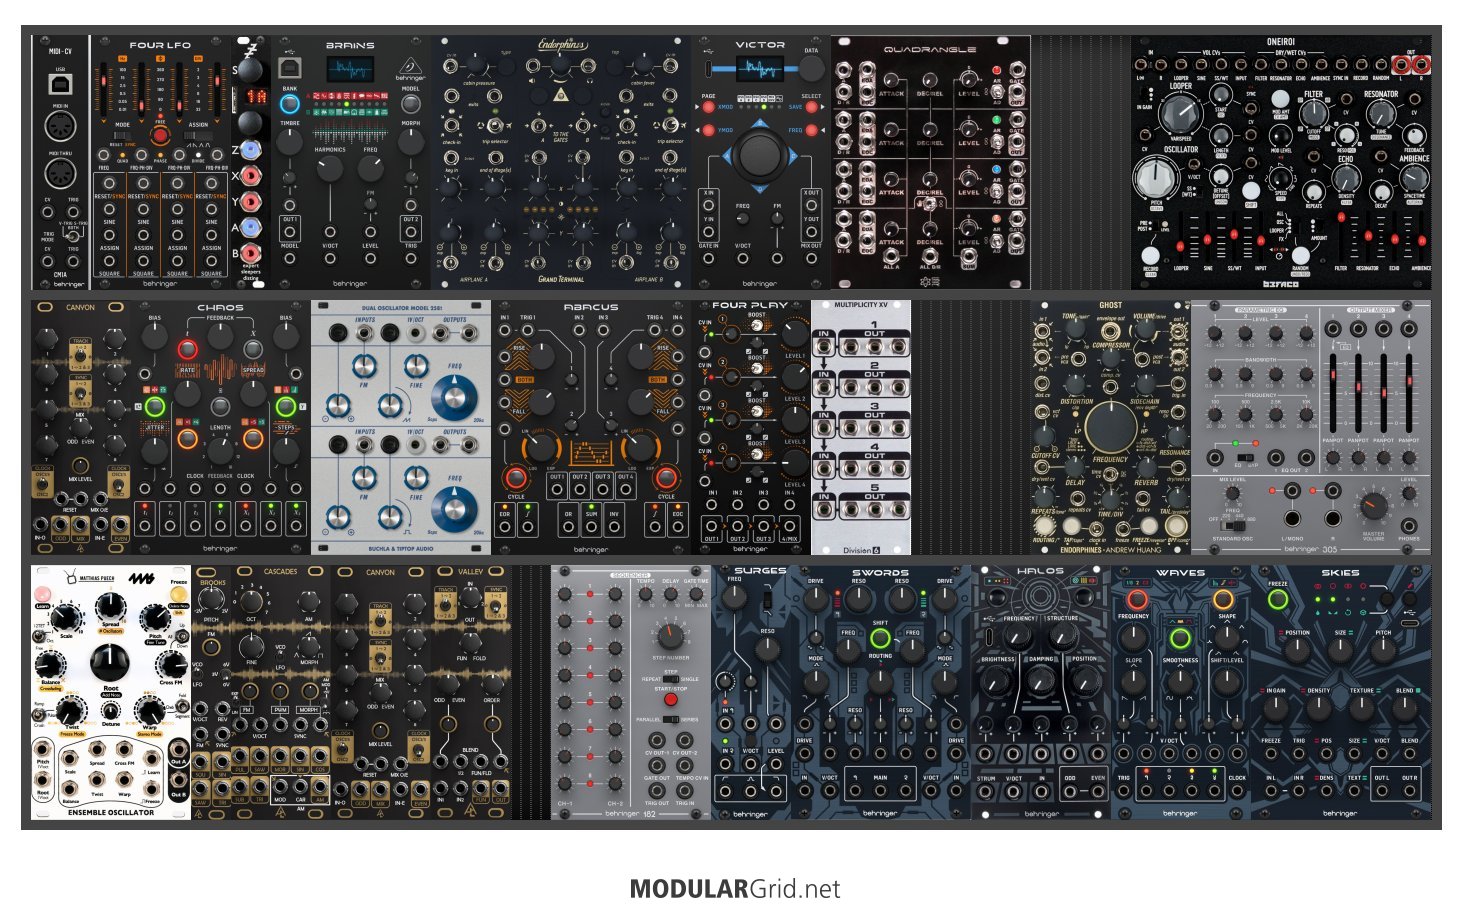
Task: Flip the PARALLEL/SERIES switch on 182 sequencer
Action: 671,719
